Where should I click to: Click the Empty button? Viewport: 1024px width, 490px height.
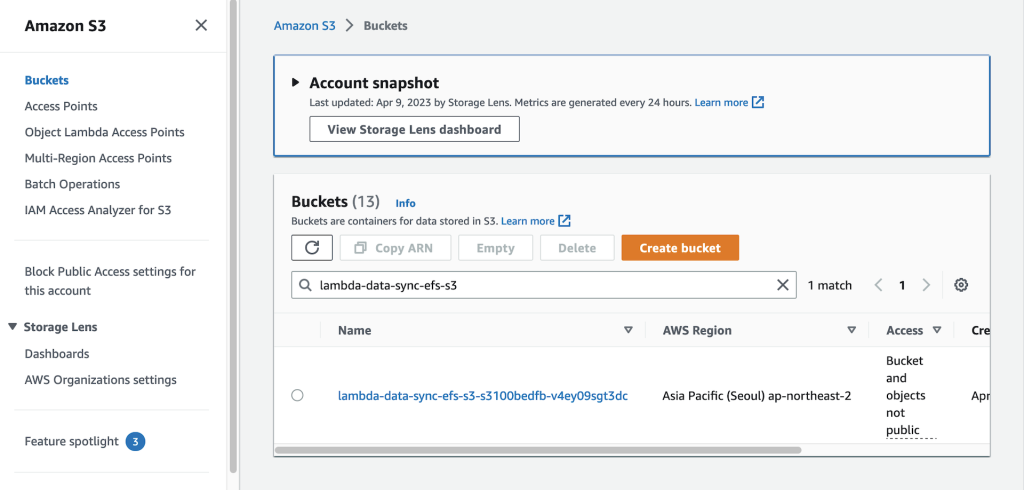click(x=496, y=248)
